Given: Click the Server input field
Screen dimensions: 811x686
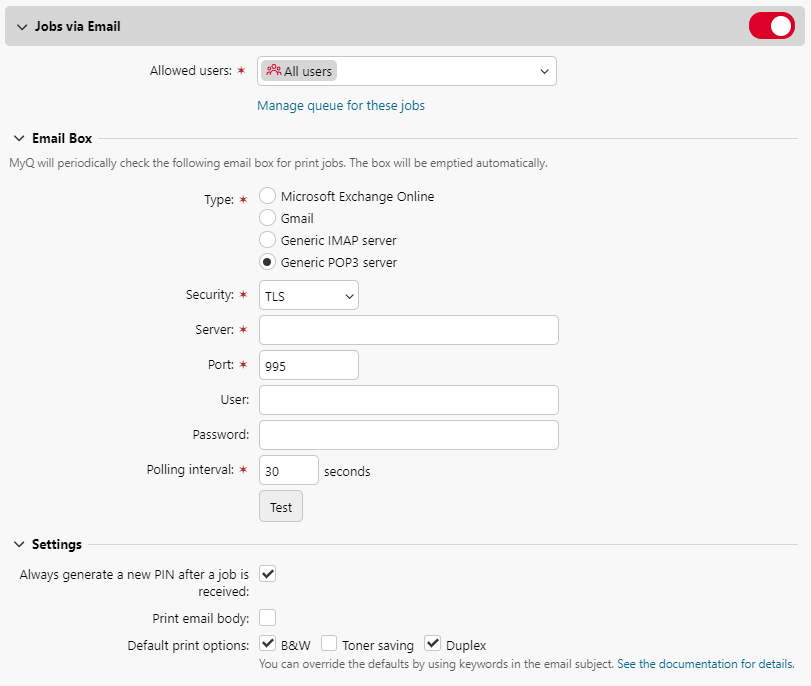Looking at the screenshot, I should (x=407, y=329).
